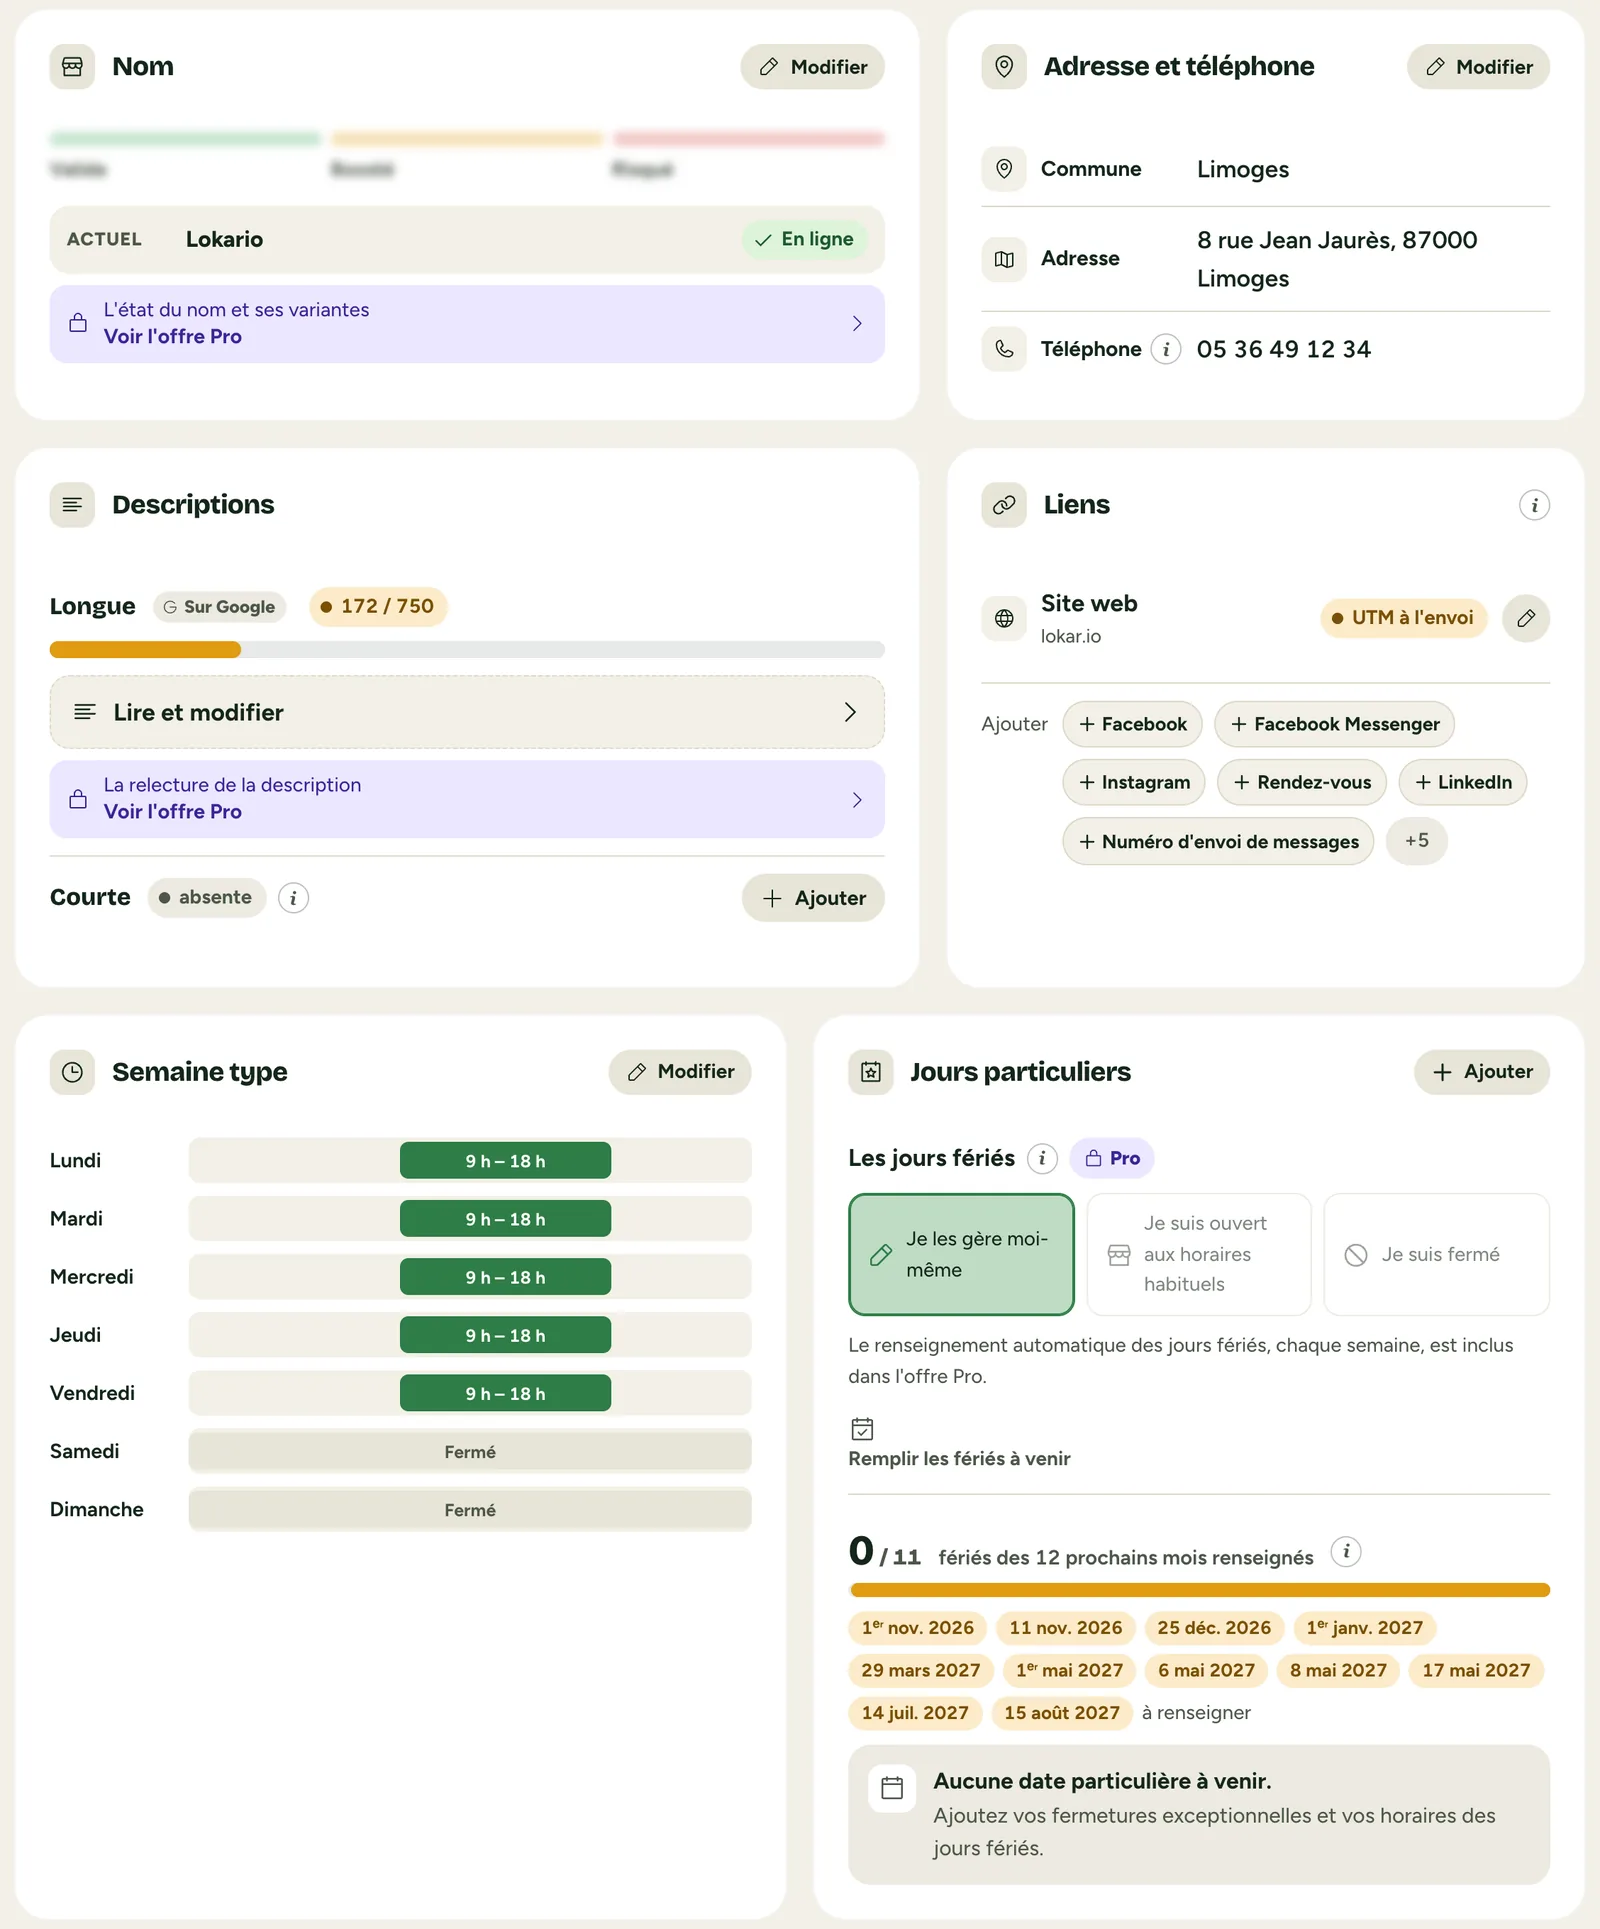
Task: Click the '25 déc. 2026' holiday chip
Action: (x=1213, y=1628)
